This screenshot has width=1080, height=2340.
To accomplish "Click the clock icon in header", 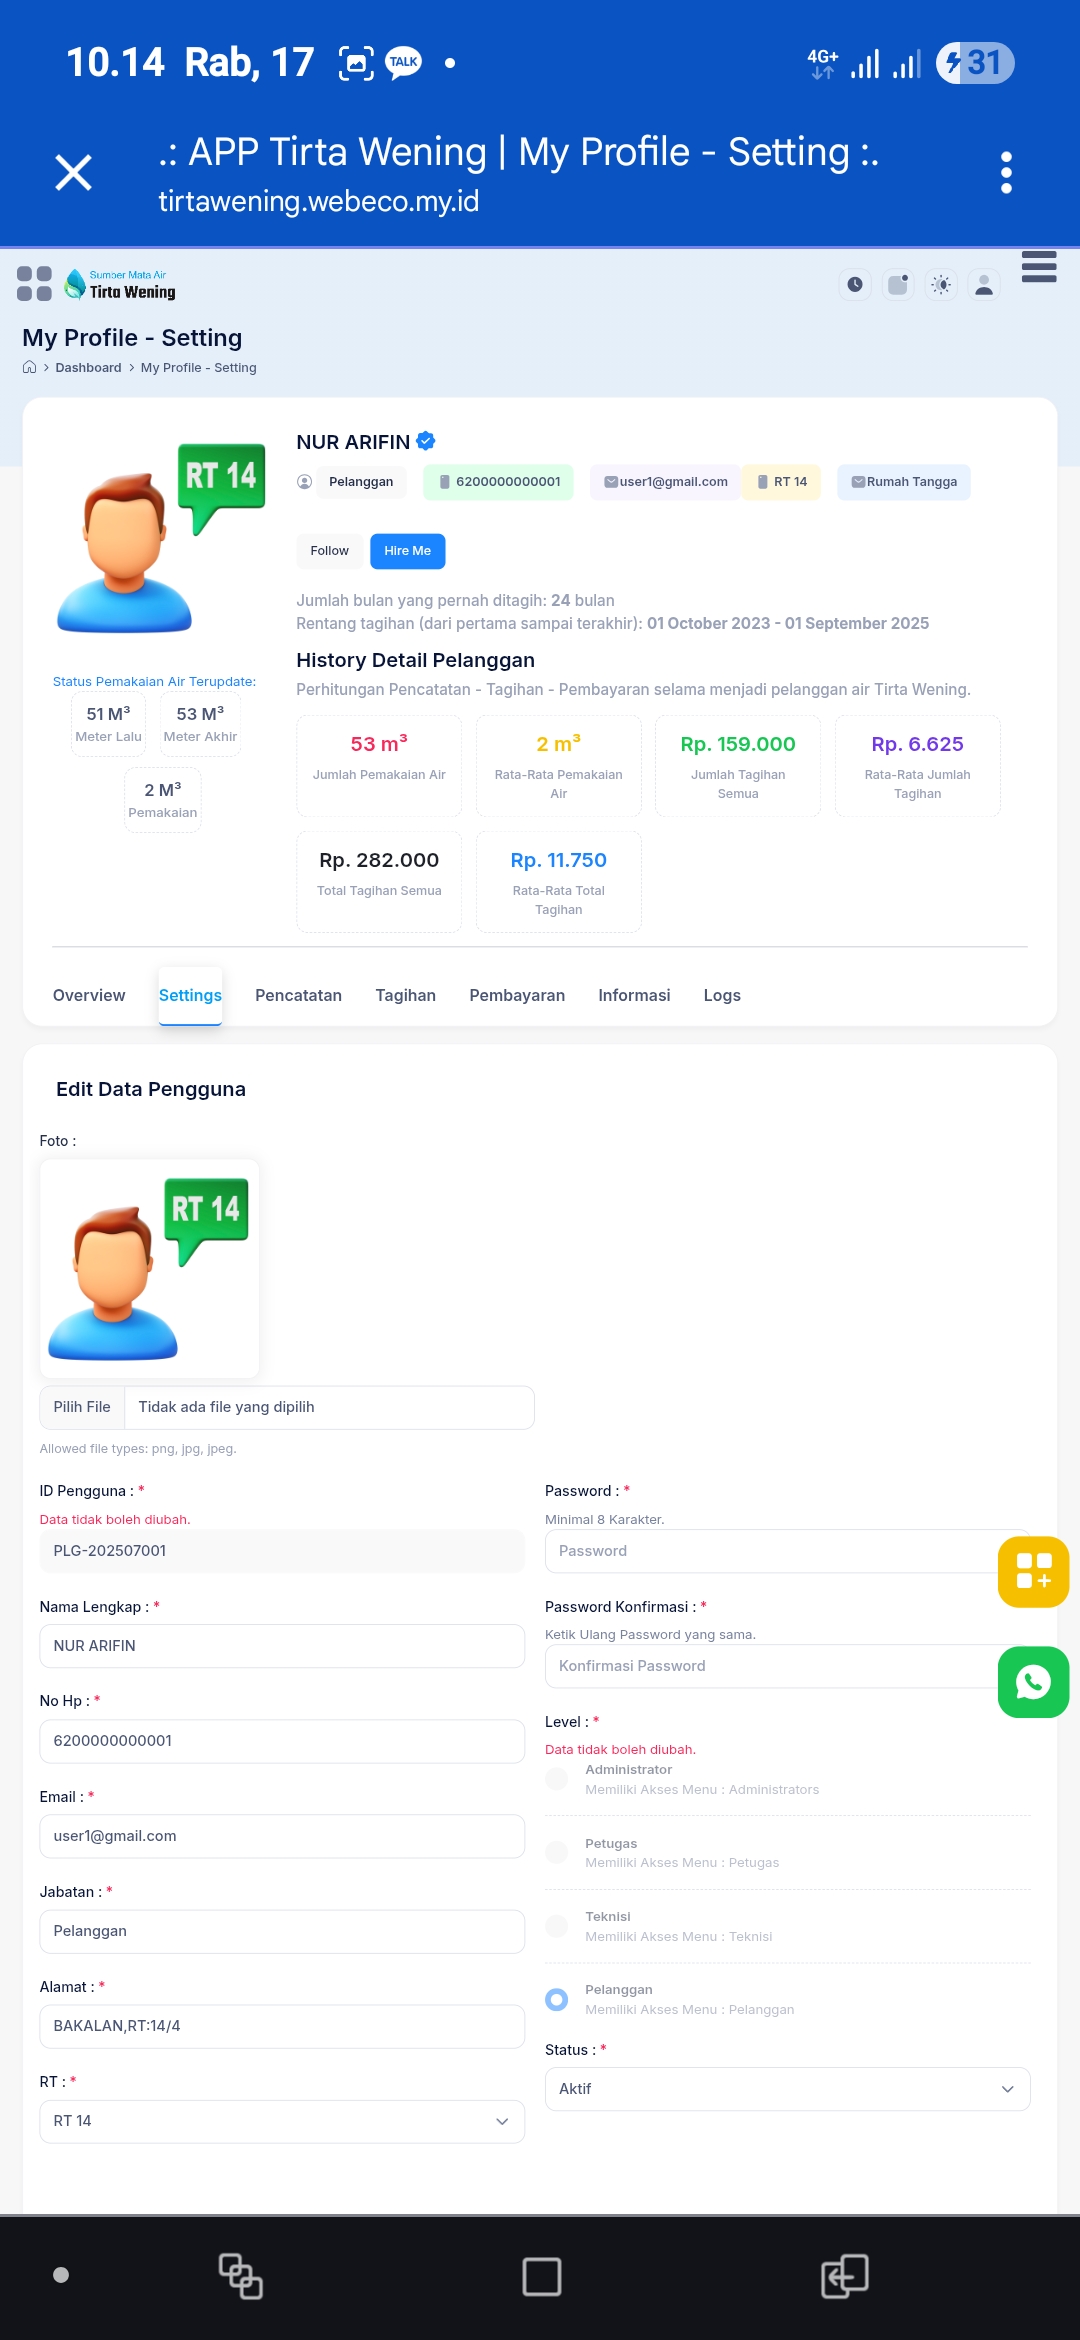I will pyautogui.click(x=855, y=285).
